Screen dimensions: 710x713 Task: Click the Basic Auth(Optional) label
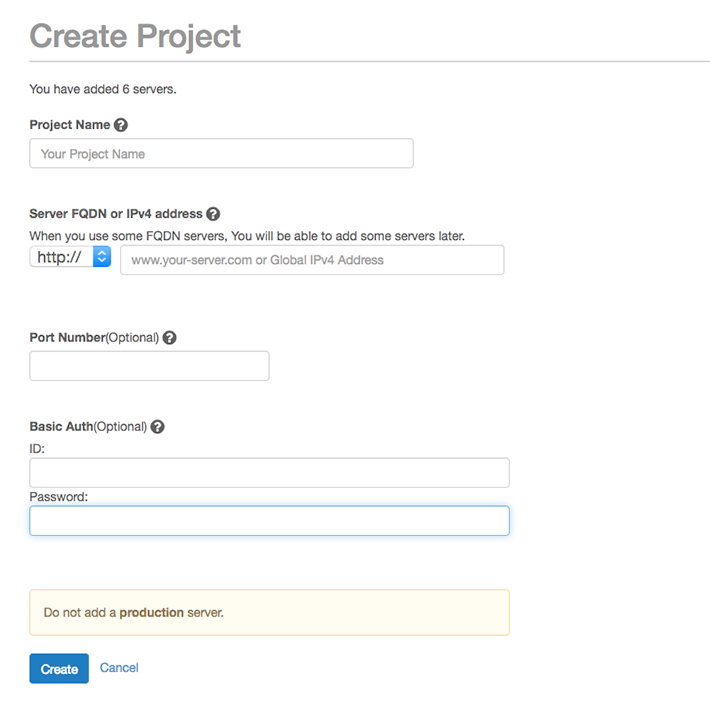88,427
